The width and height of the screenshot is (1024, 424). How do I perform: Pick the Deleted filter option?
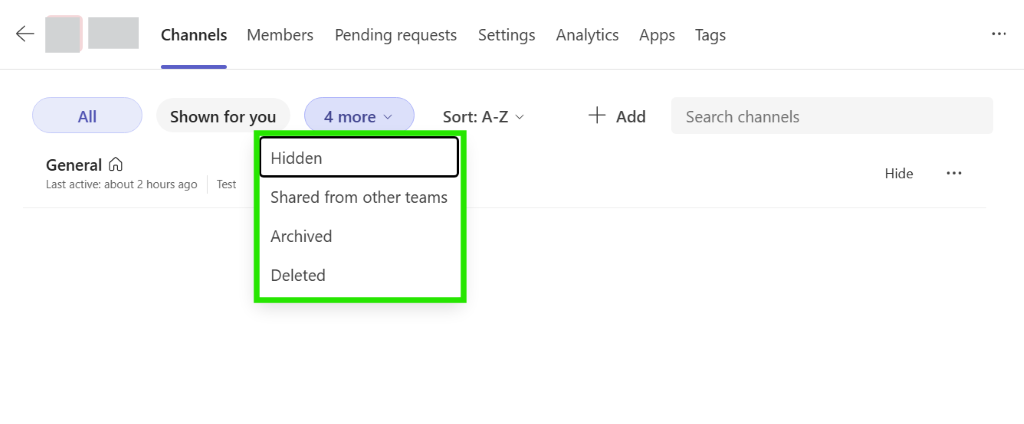(298, 275)
